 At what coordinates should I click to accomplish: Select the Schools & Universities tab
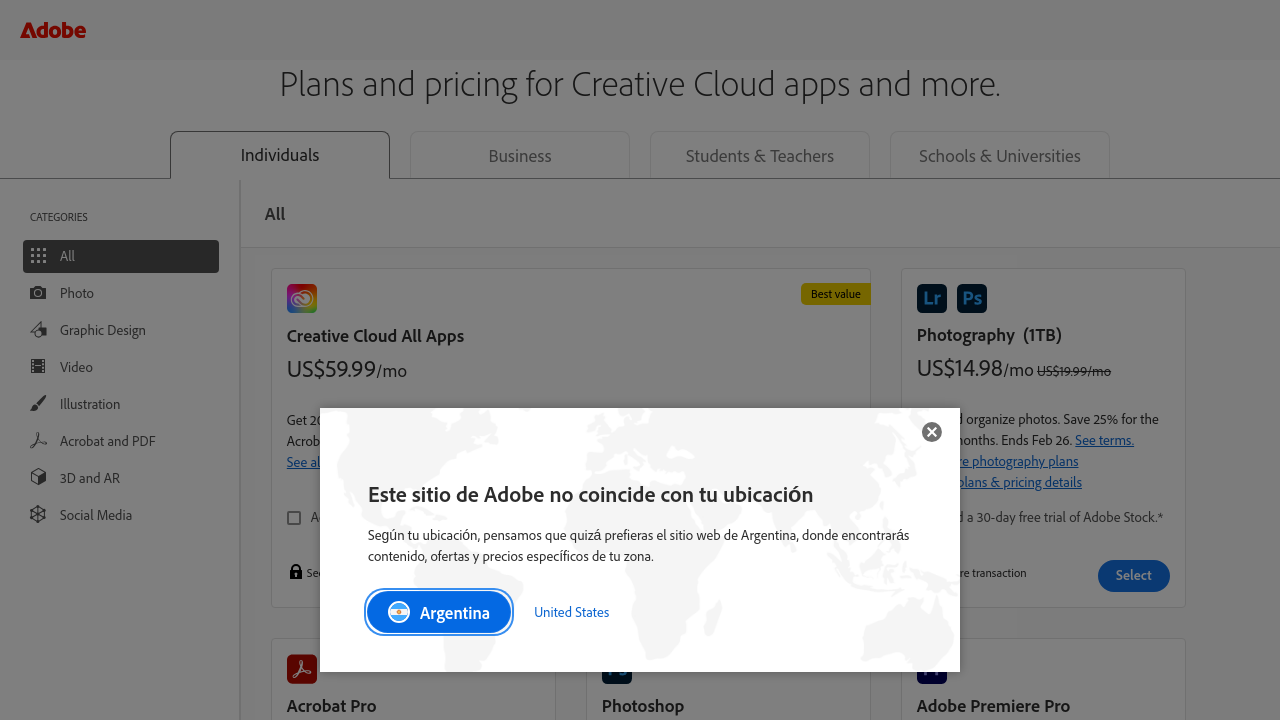(999, 156)
